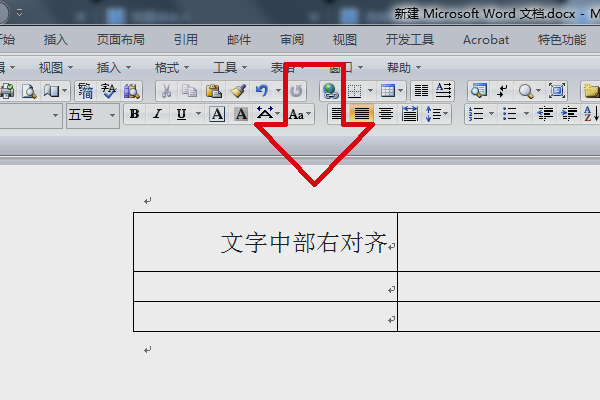
Task: Run the spelling and grammar check
Action: (x=109, y=91)
